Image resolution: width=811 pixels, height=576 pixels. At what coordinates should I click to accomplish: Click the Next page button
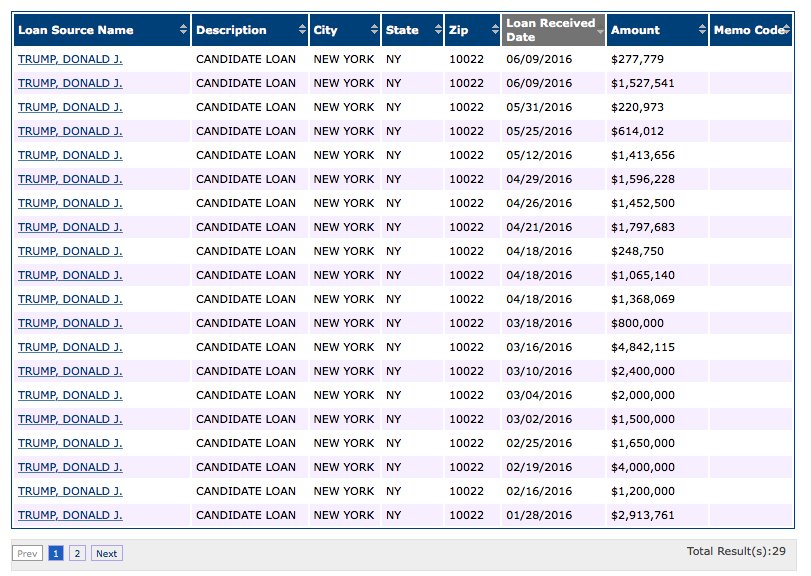pos(107,553)
